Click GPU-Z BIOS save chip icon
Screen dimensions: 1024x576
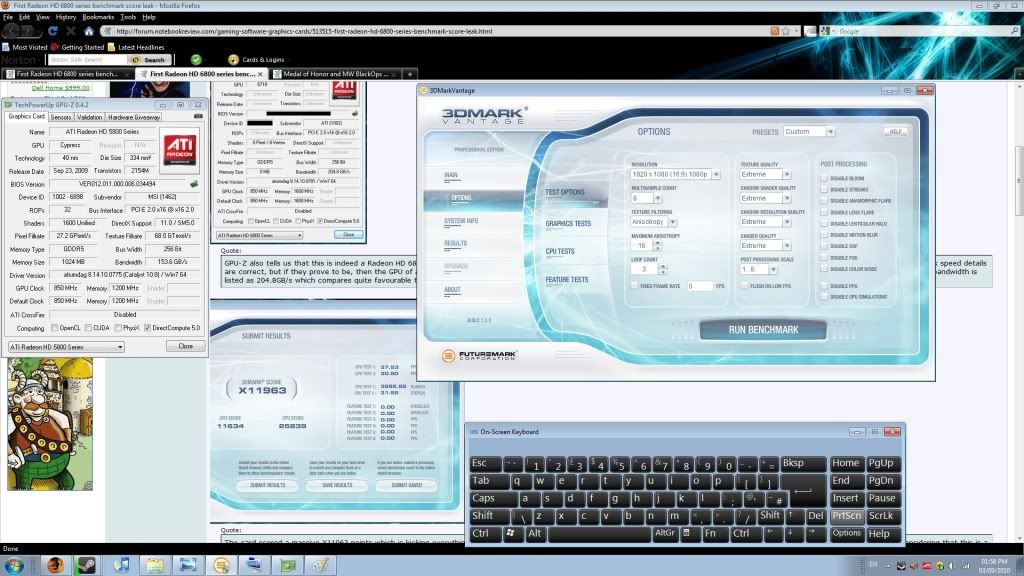(x=194, y=184)
